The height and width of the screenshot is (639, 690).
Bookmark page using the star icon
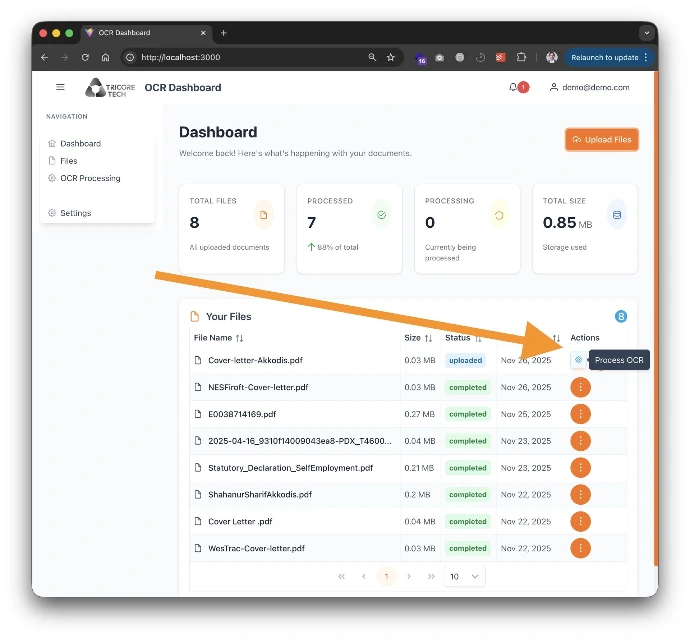pos(391,58)
